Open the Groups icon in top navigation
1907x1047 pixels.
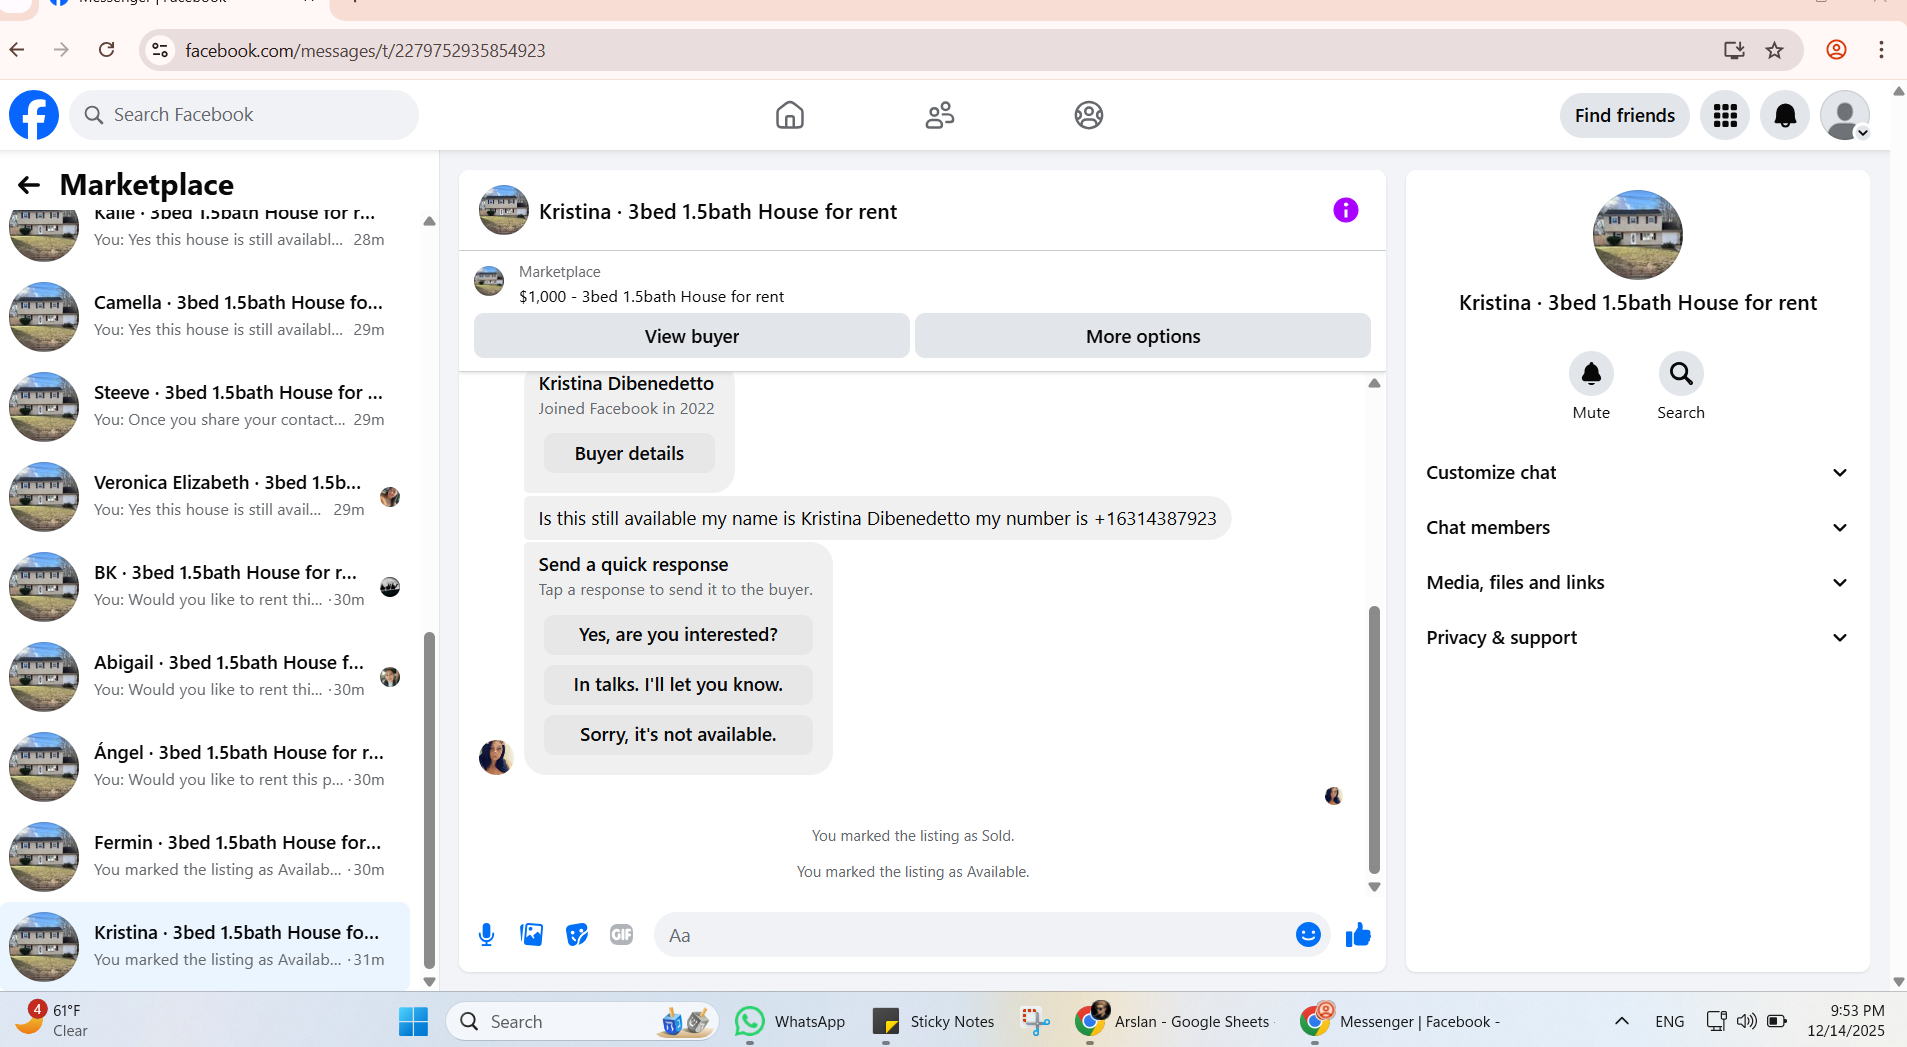coord(1089,115)
